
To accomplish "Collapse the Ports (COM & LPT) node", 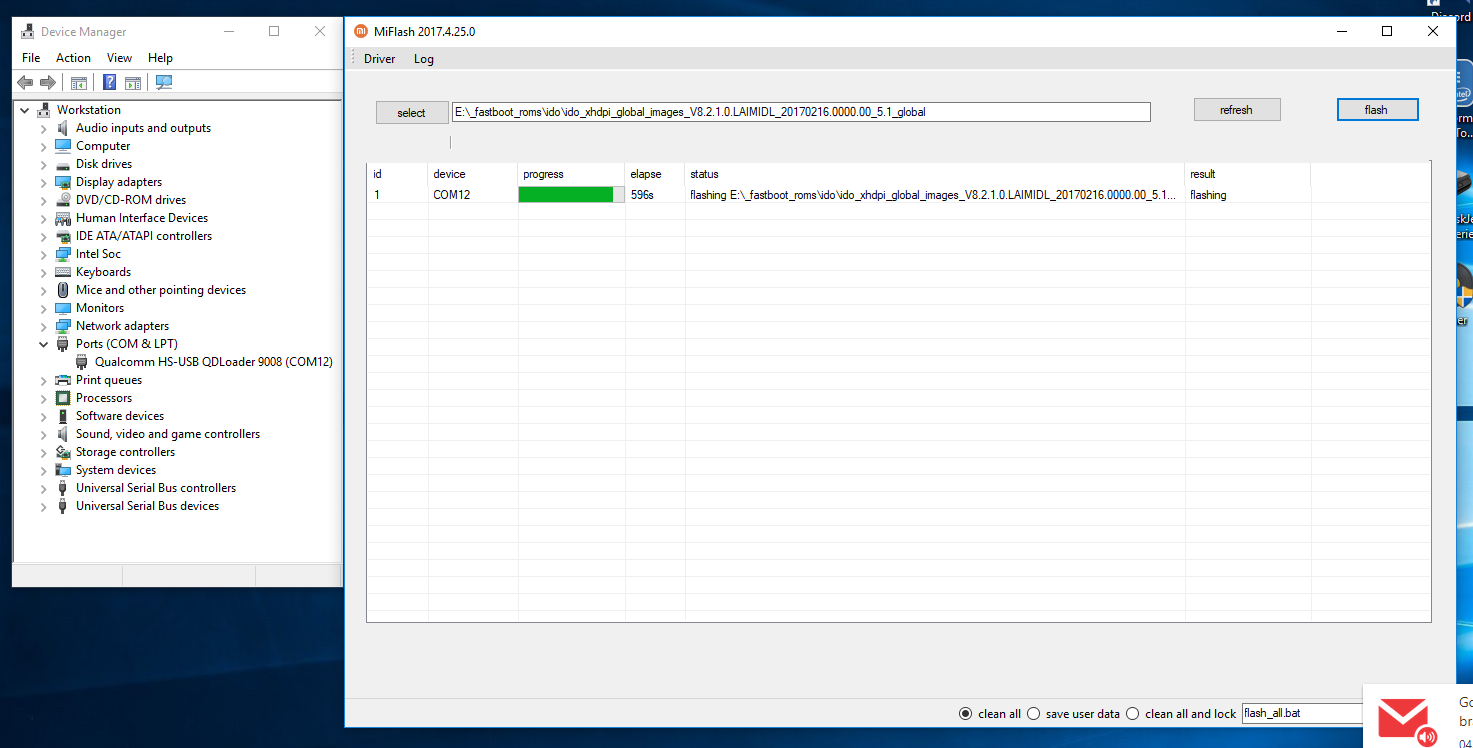I will tap(43, 344).
